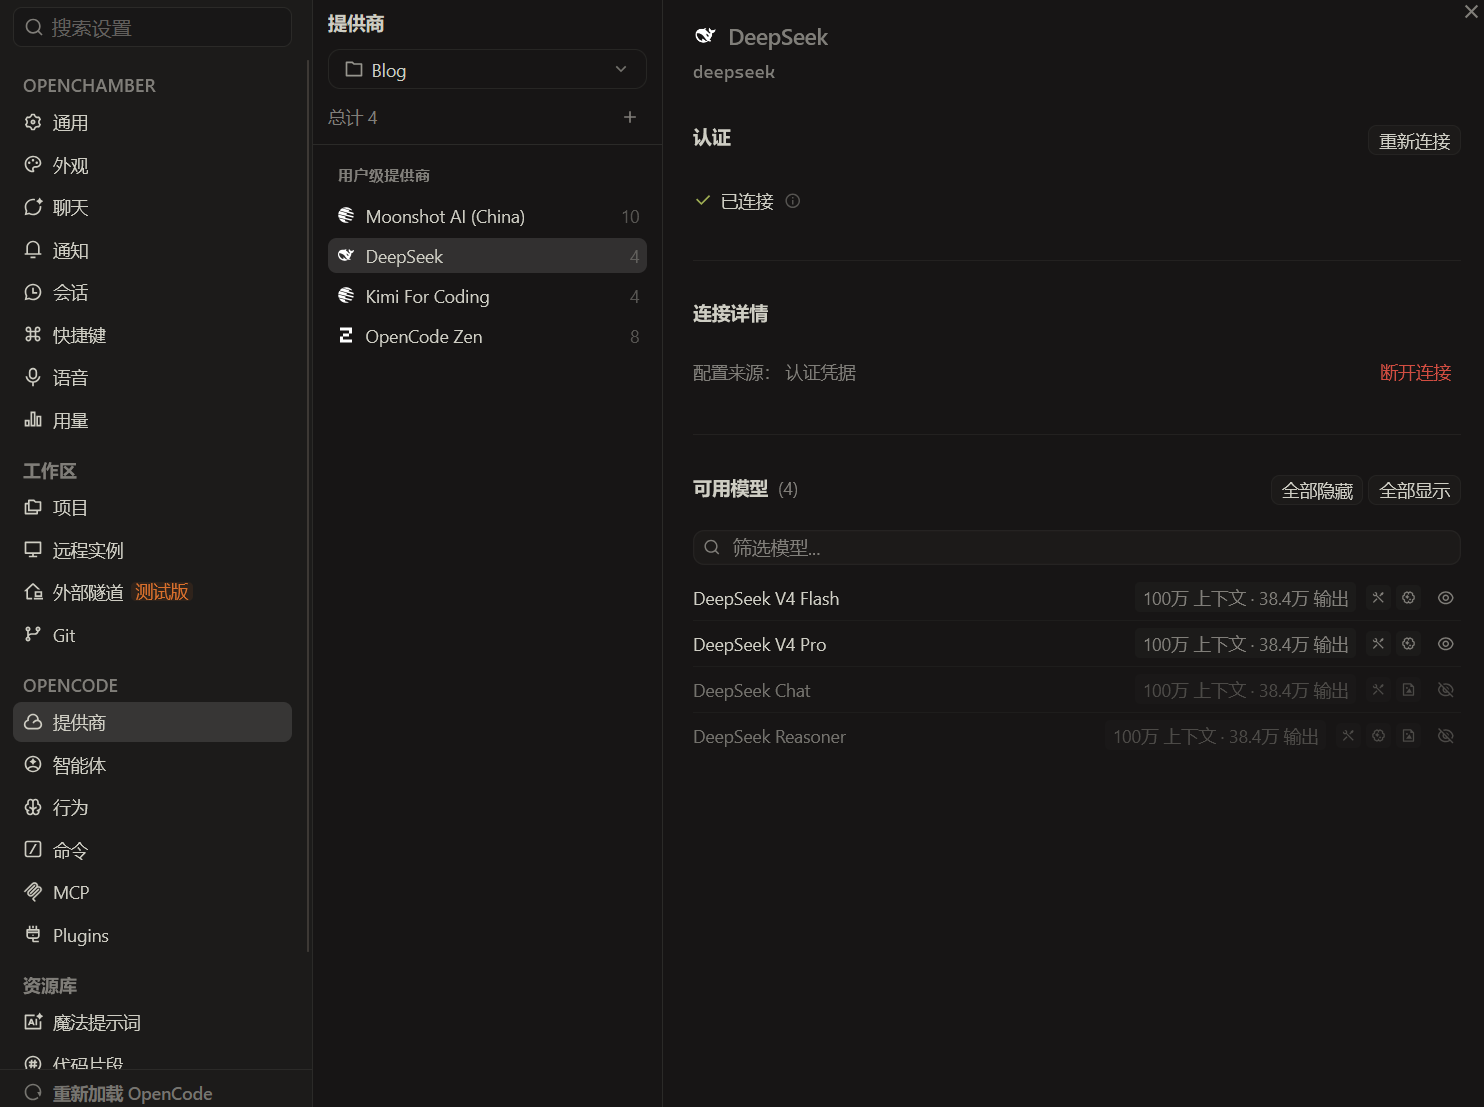The width and height of the screenshot is (1484, 1107).
Task: Open 语音 voice settings
Action: [x=152, y=378]
